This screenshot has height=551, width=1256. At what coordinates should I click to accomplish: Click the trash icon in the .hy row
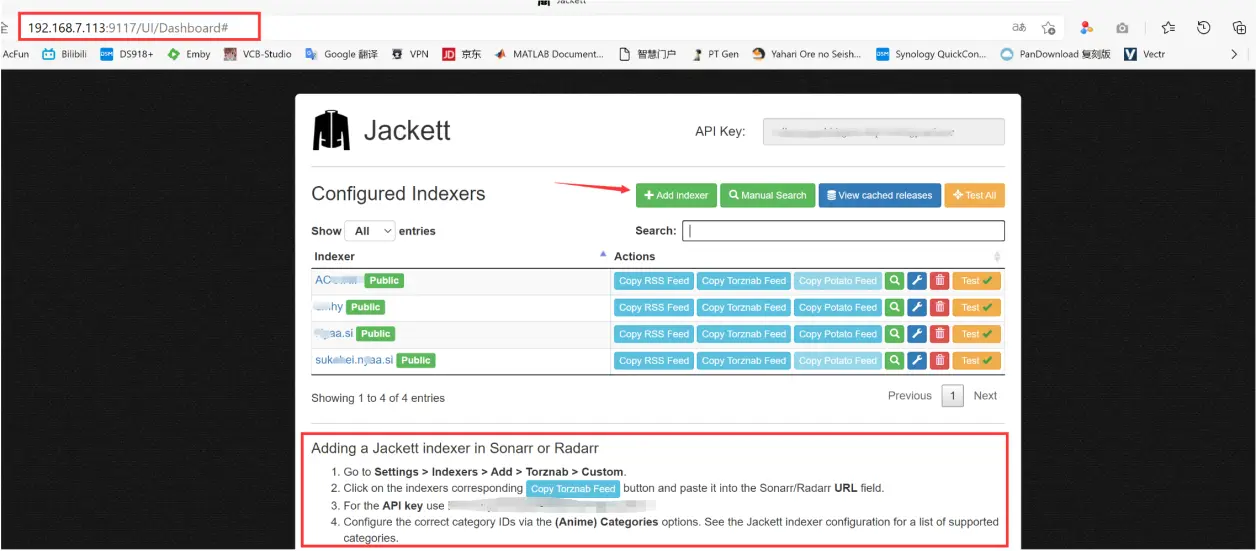(x=939, y=307)
